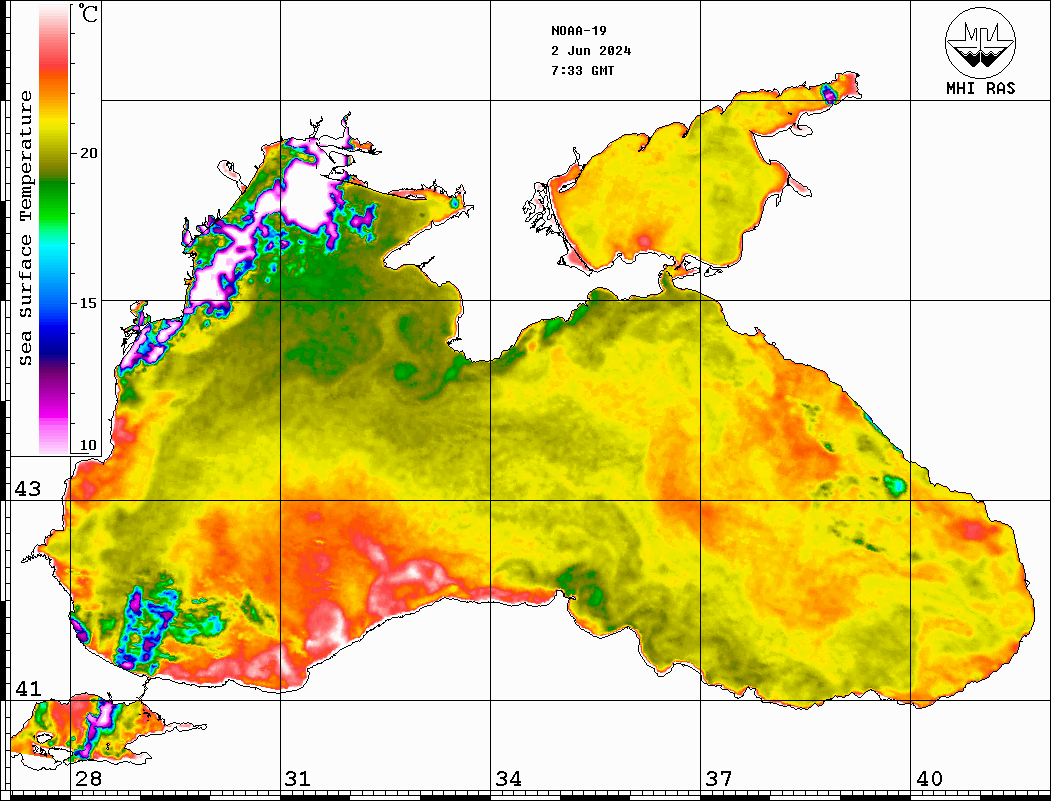1051x801 pixels.
Task: Click the temperature color scale bar
Action: (x=54, y=229)
